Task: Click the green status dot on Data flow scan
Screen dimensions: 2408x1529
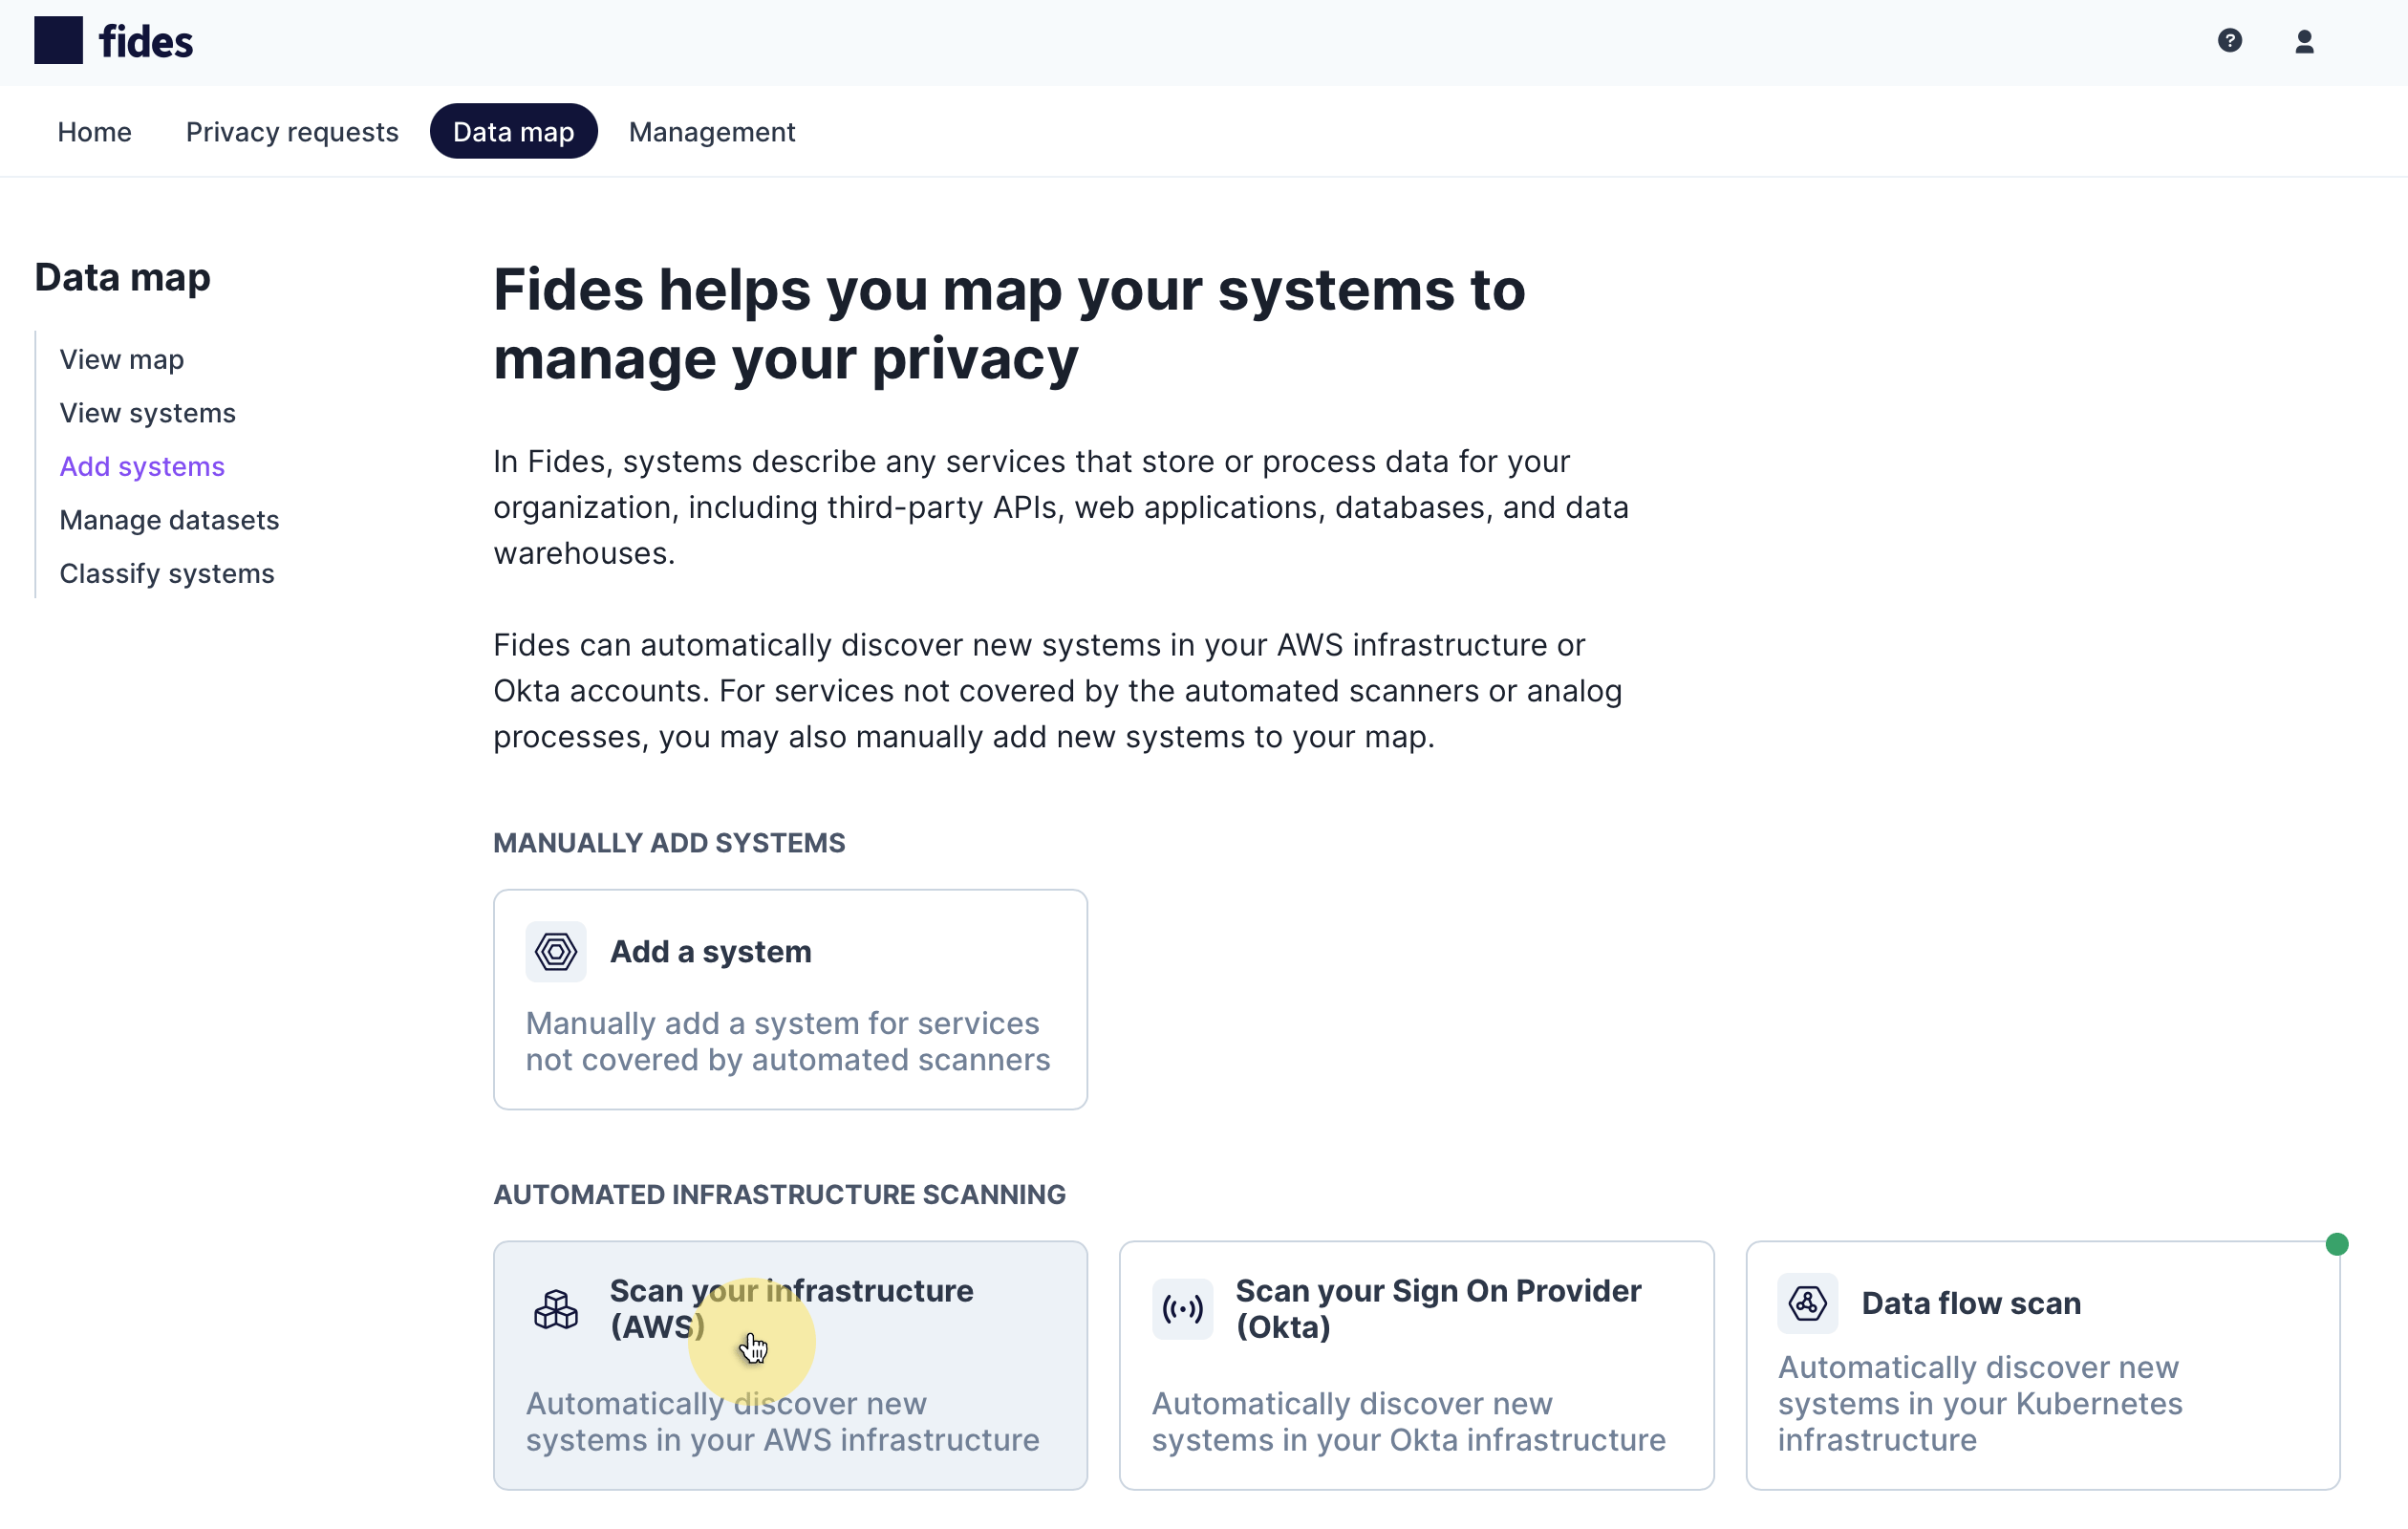Action: [2336, 1244]
